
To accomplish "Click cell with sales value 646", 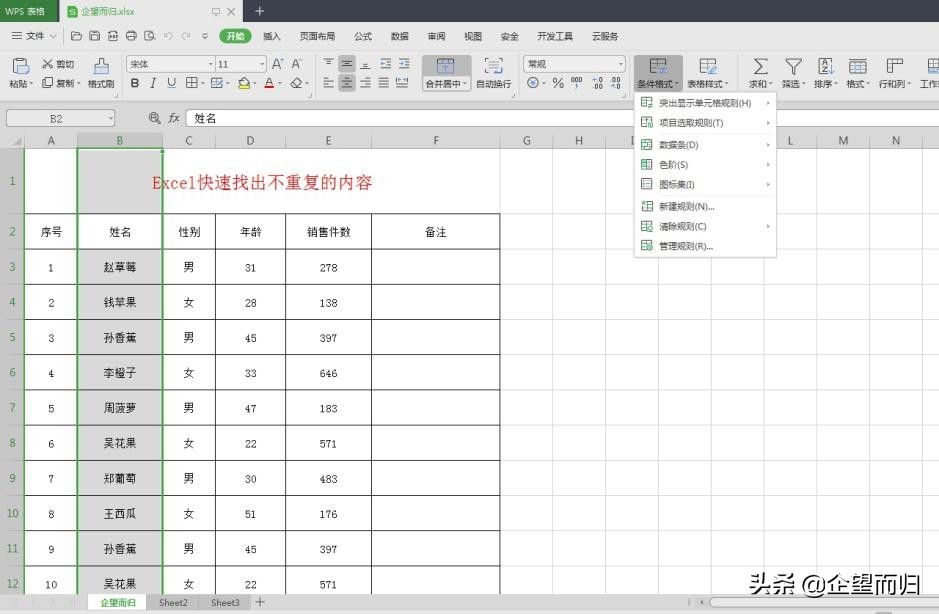I will pyautogui.click(x=328, y=373).
